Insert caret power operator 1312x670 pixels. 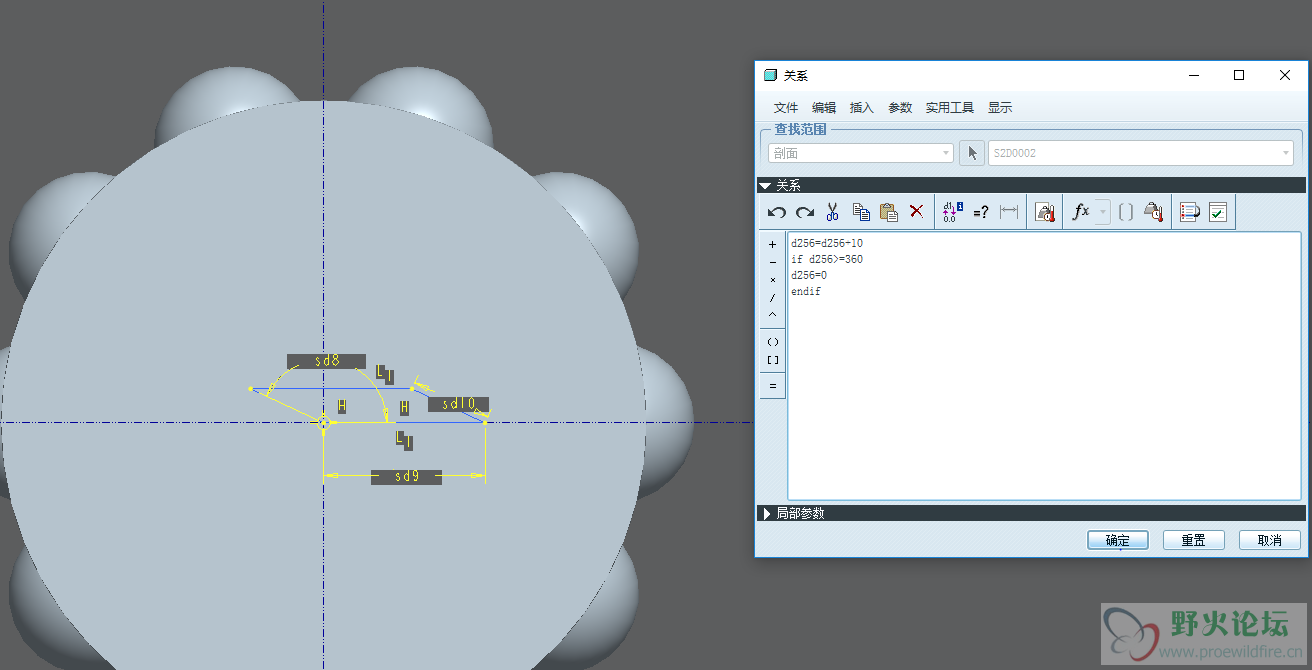(x=772, y=315)
